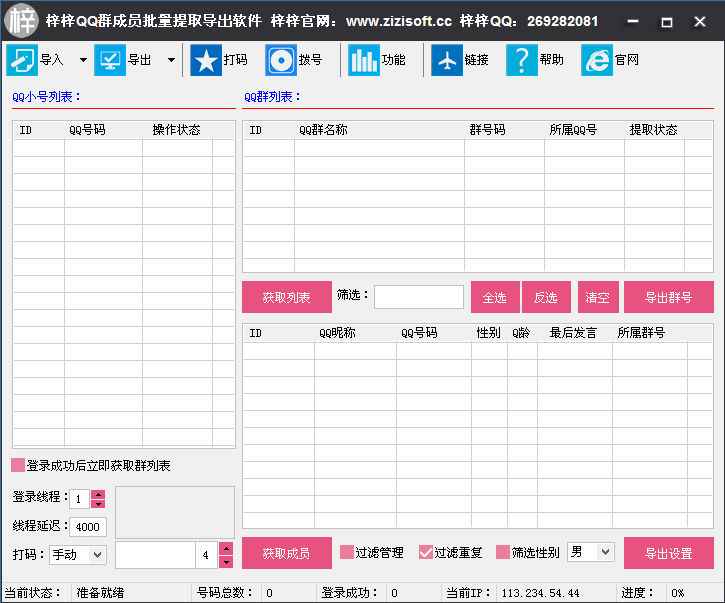Click the 操作状态 column header
The width and height of the screenshot is (725, 603).
pos(177,130)
